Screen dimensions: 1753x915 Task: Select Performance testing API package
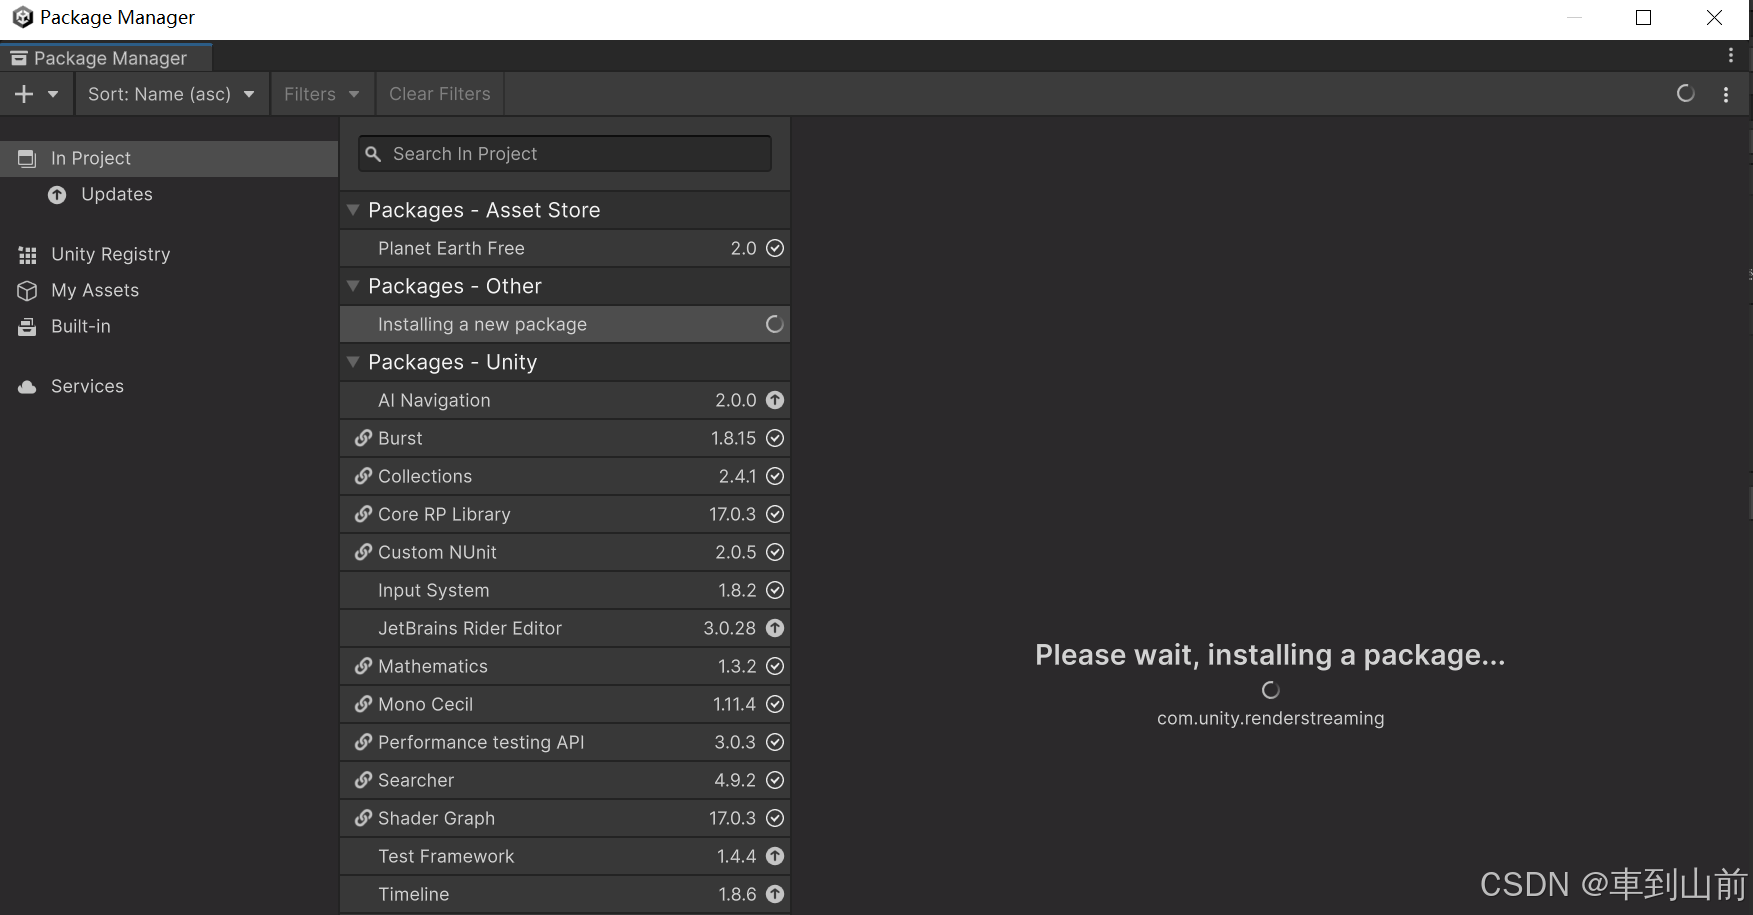pos(565,742)
